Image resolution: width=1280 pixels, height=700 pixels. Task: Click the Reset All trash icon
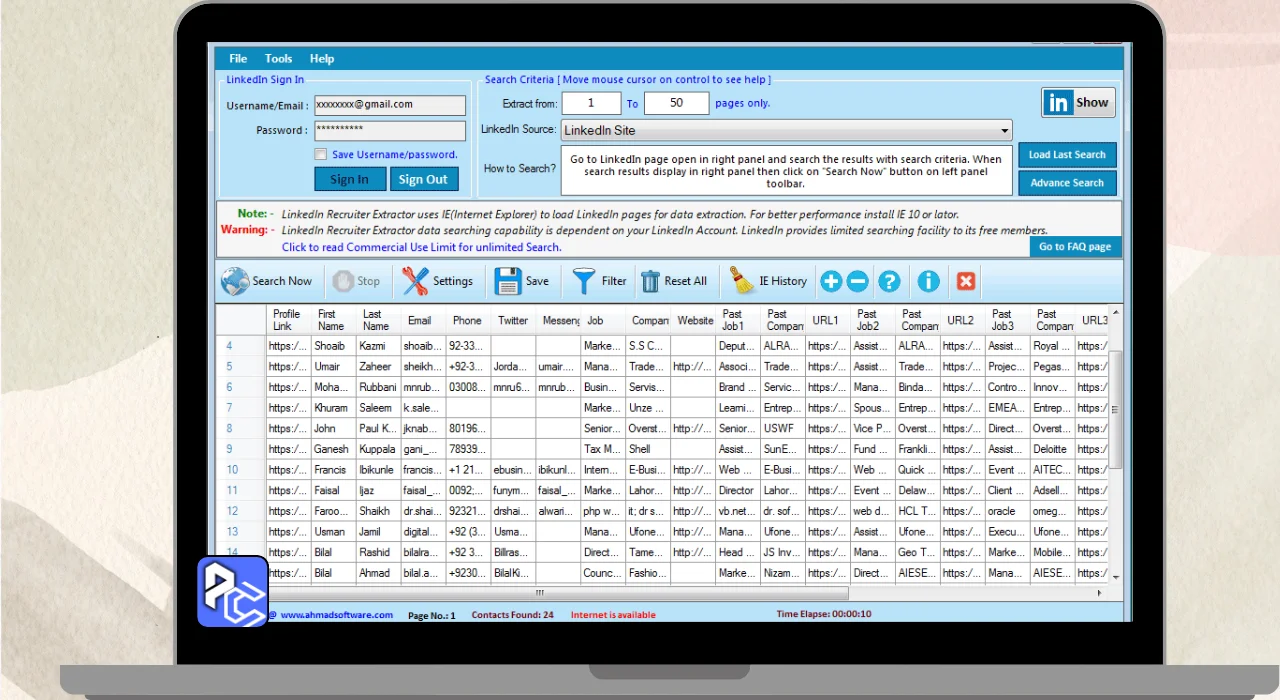click(650, 282)
